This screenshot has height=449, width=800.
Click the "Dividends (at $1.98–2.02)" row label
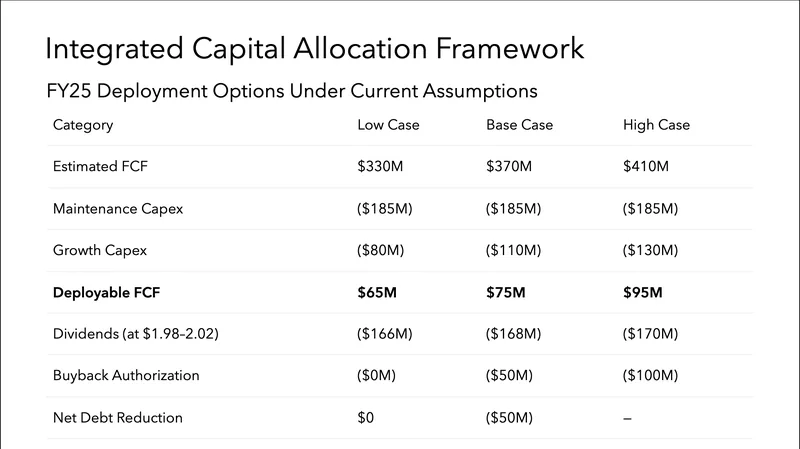[136, 334]
